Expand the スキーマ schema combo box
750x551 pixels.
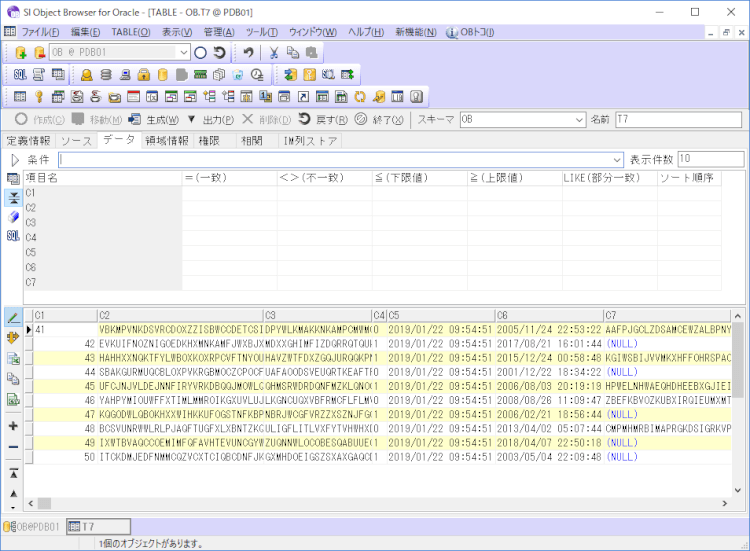coord(578,119)
